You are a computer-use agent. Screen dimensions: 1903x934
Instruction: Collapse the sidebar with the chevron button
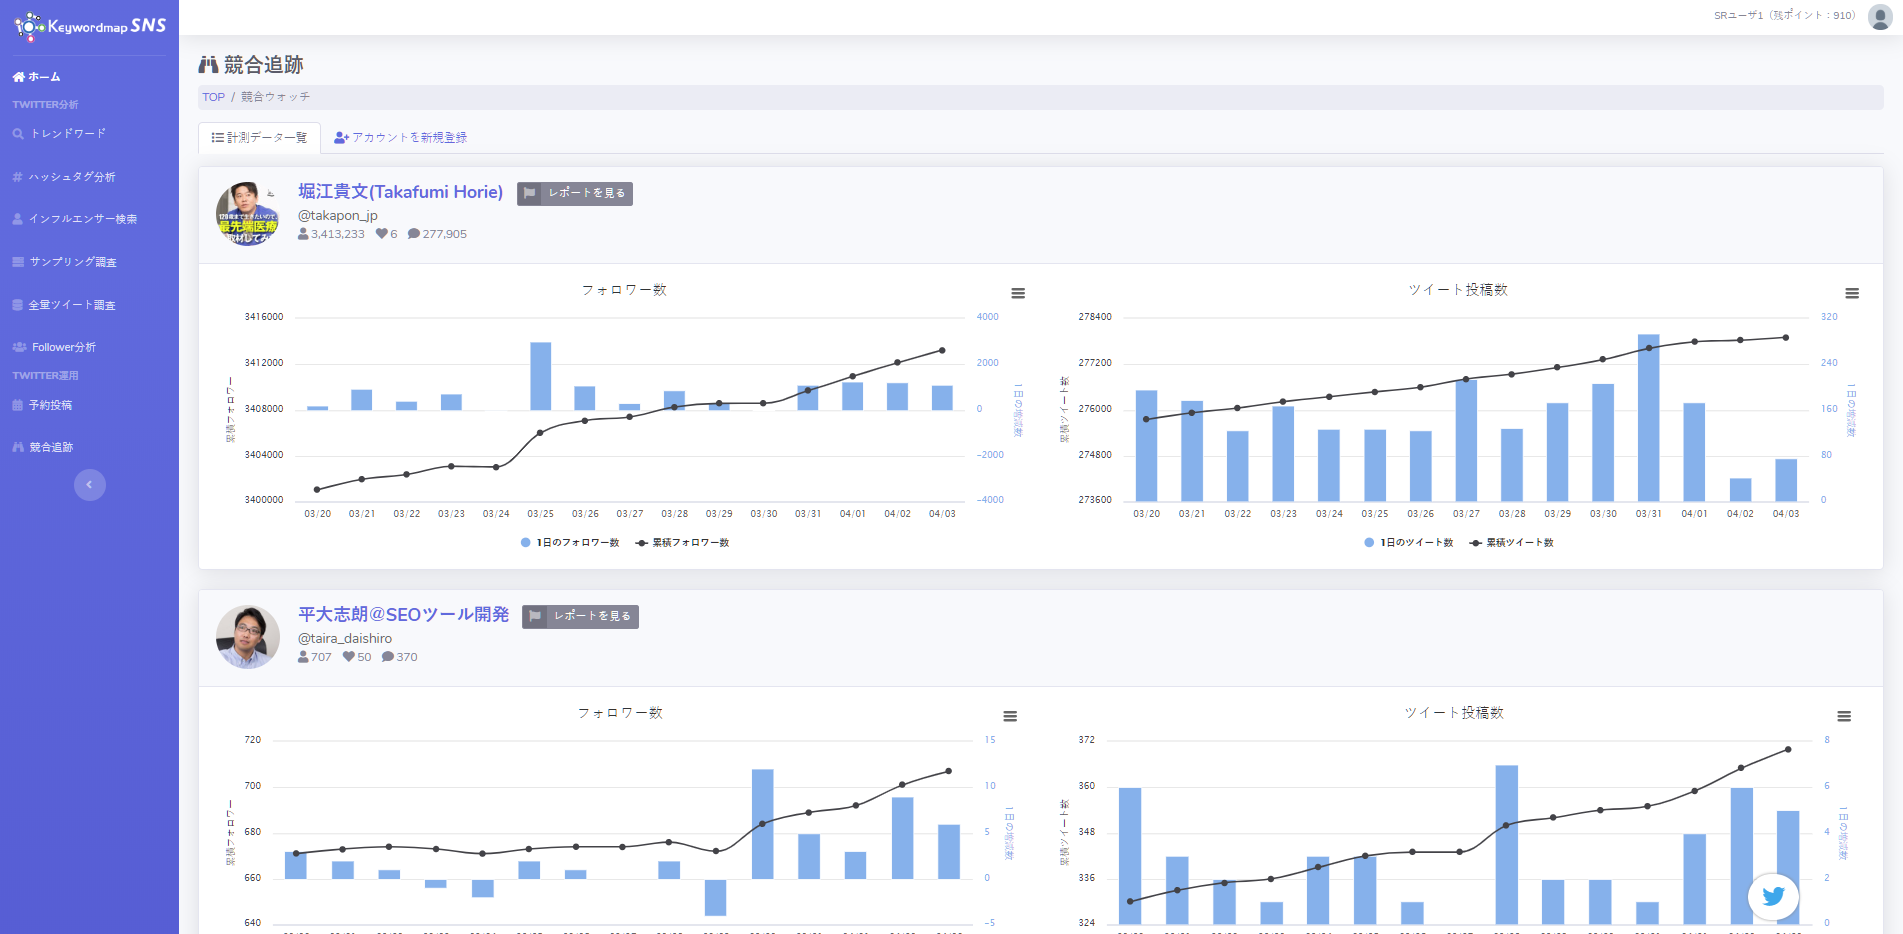(90, 485)
